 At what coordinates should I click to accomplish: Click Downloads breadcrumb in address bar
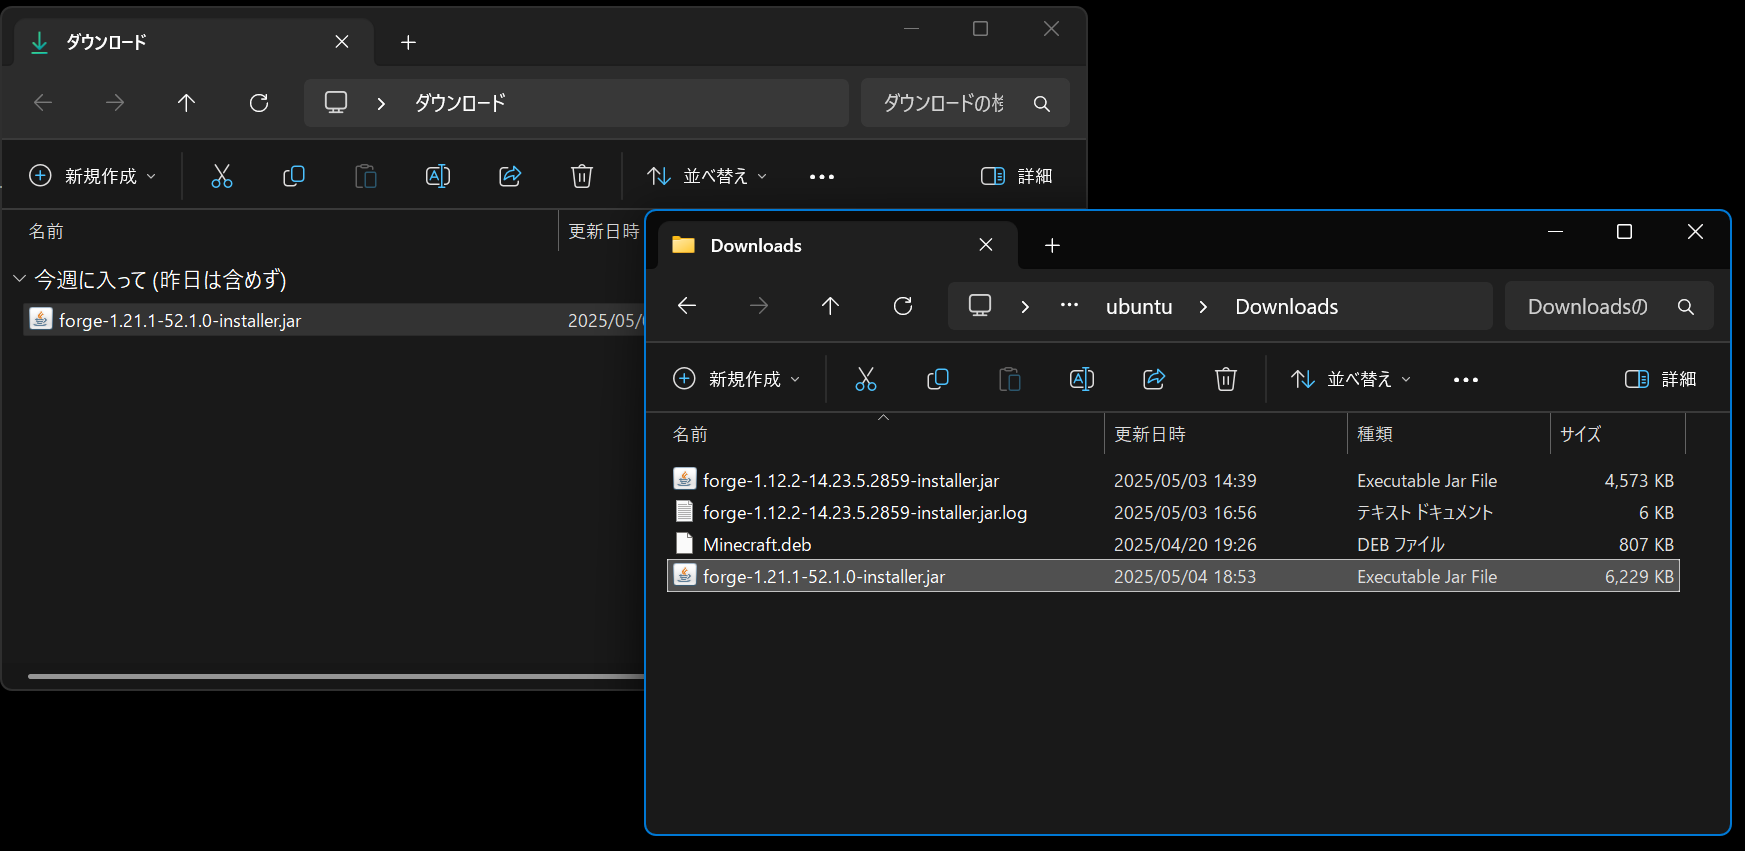point(1286,307)
